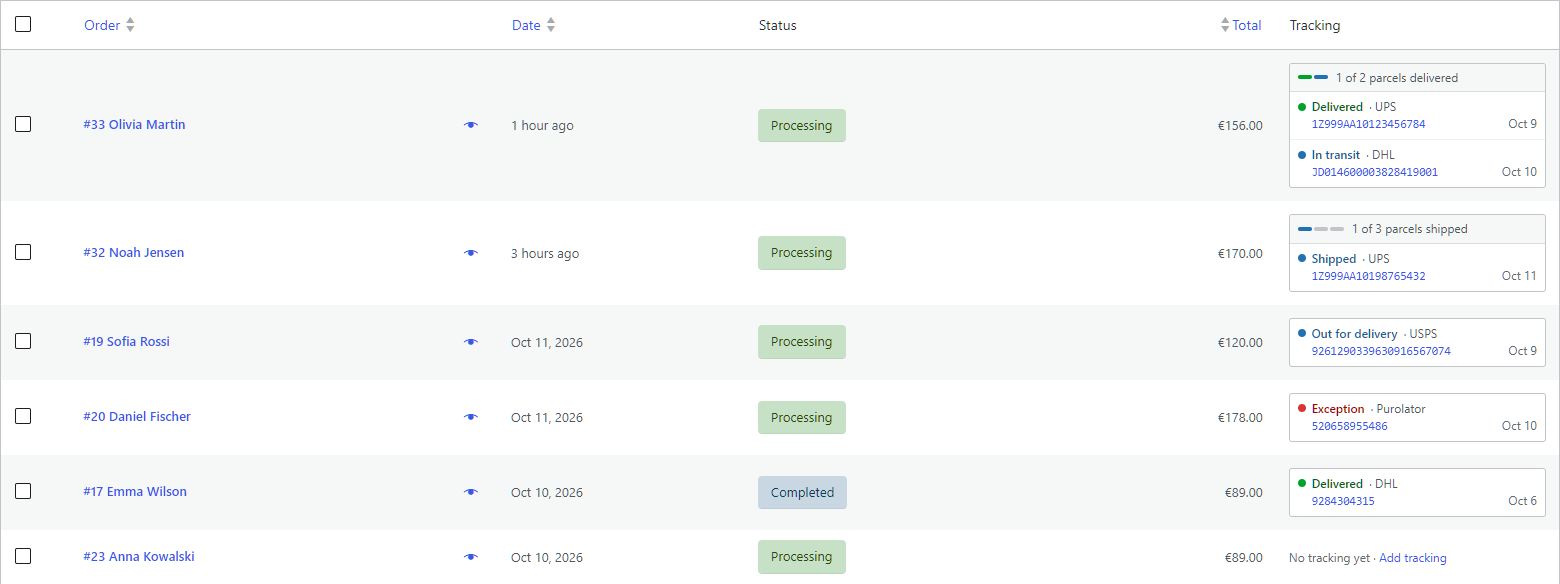Select checkbox for order #33 Olivia Martin
Image resolution: width=1560 pixels, height=584 pixels.
[23, 124]
